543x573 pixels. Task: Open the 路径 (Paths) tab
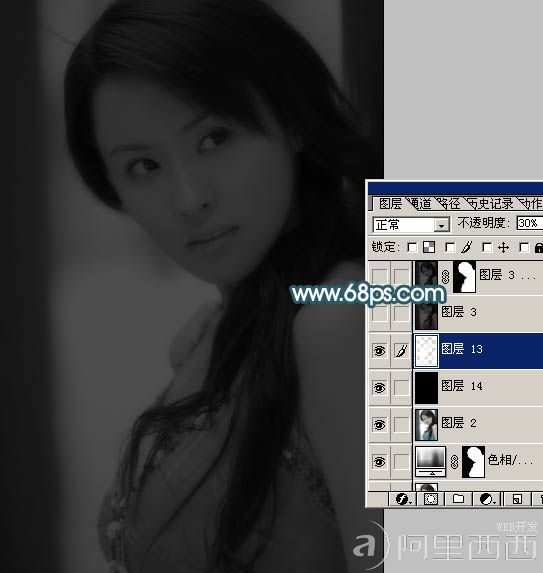tap(450, 204)
